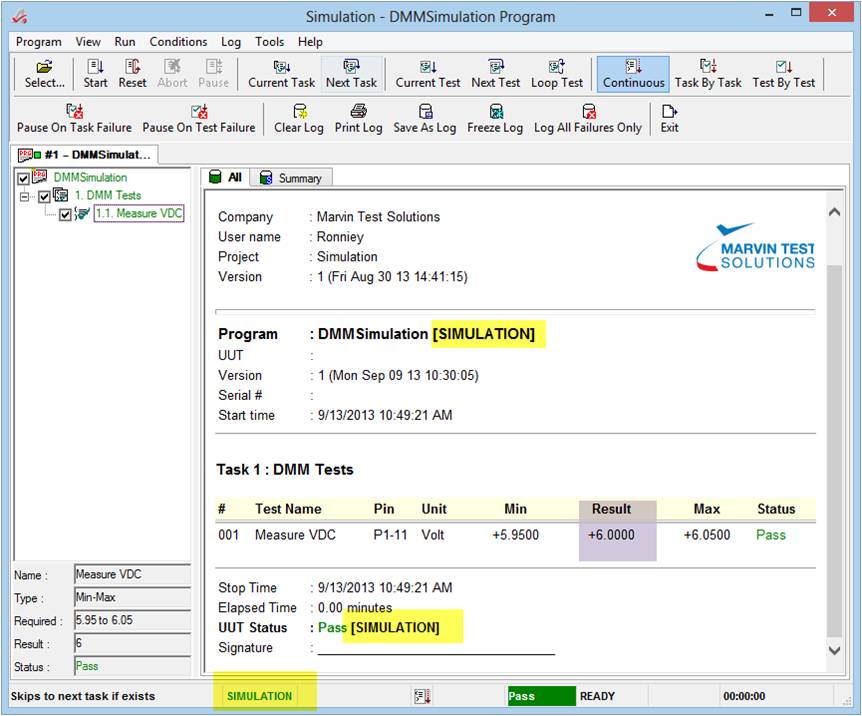Freeze the log display
This screenshot has height=716, width=862.
(x=495, y=118)
